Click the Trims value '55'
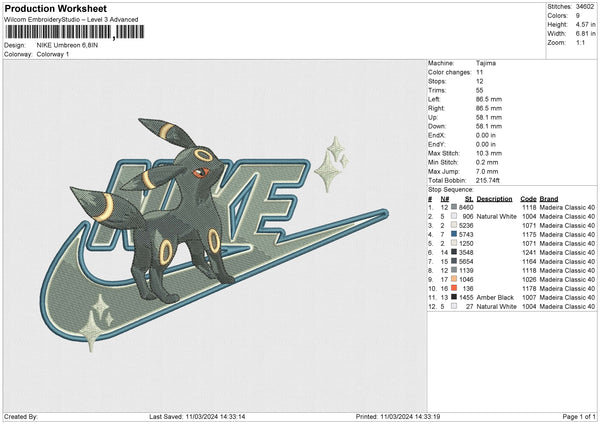Image resolution: width=600 pixels, height=424 pixels. [x=479, y=90]
